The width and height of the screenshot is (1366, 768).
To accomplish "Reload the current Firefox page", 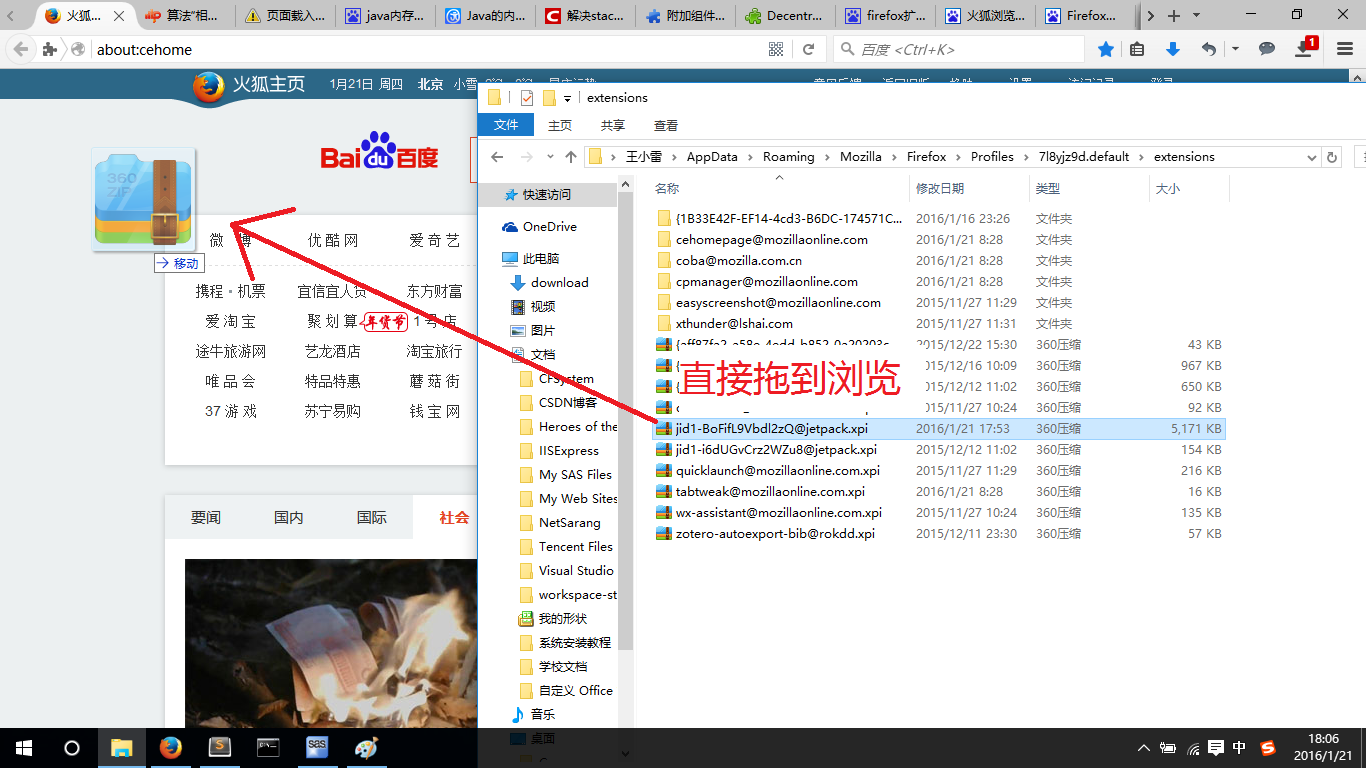I will (808, 49).
